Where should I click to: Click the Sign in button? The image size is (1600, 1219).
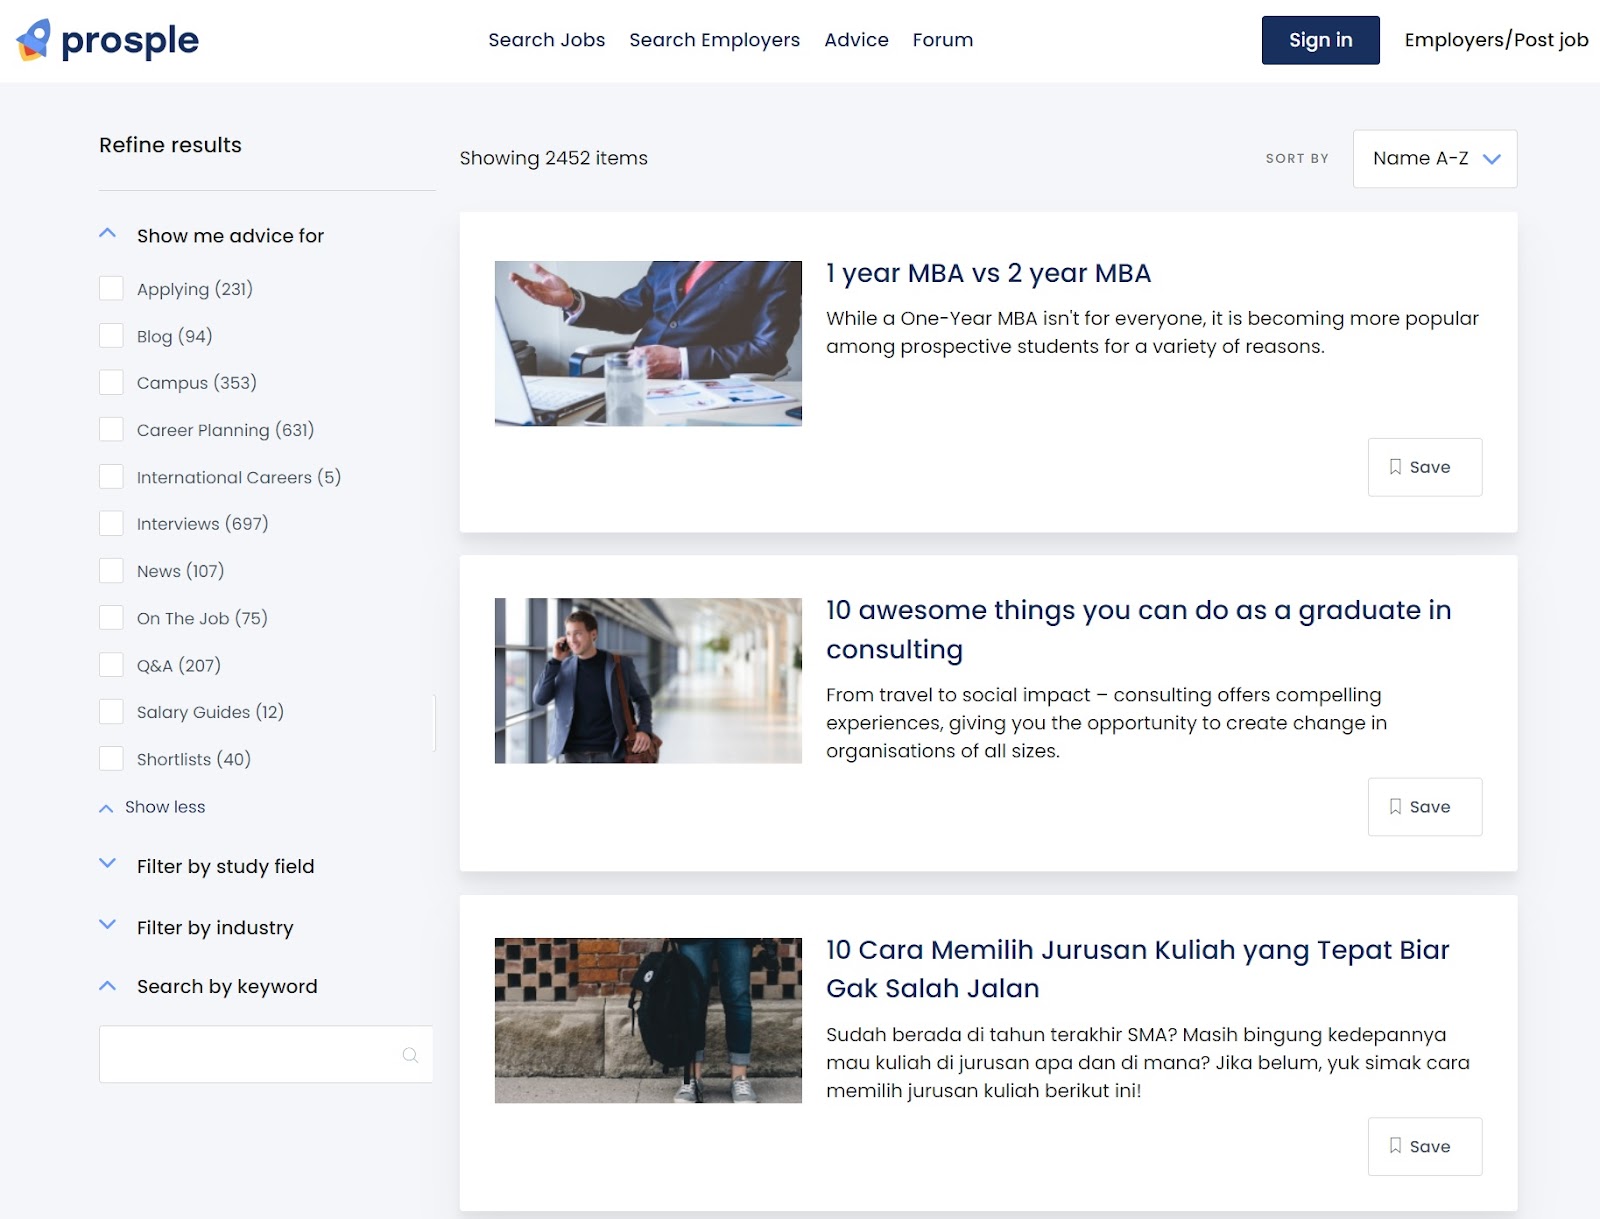tap(1320, 40)
